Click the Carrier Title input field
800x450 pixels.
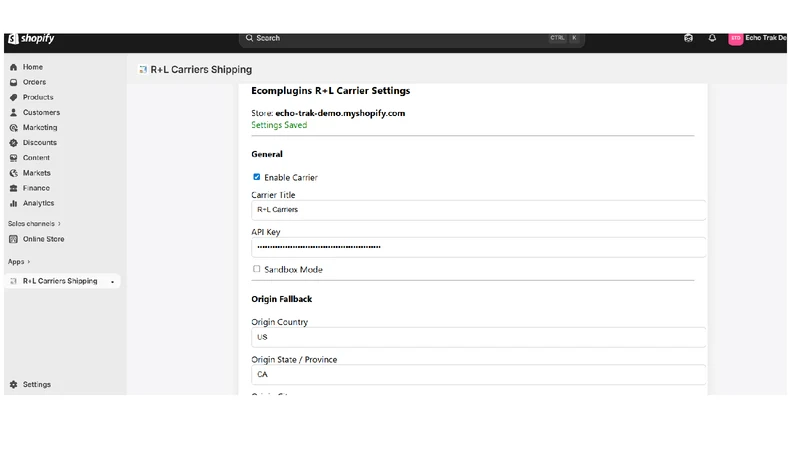479,210
